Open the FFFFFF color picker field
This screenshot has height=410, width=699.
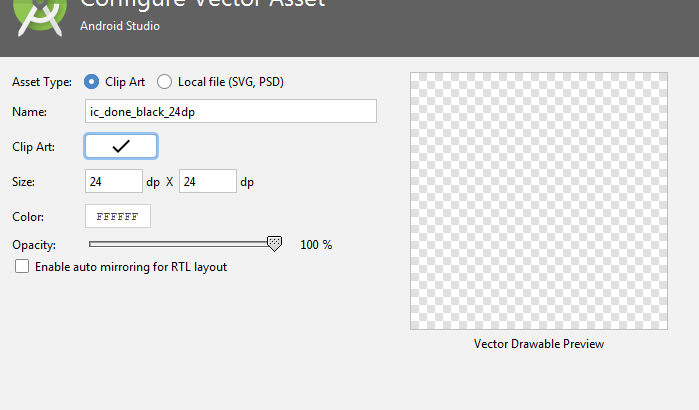coord(118,216)
